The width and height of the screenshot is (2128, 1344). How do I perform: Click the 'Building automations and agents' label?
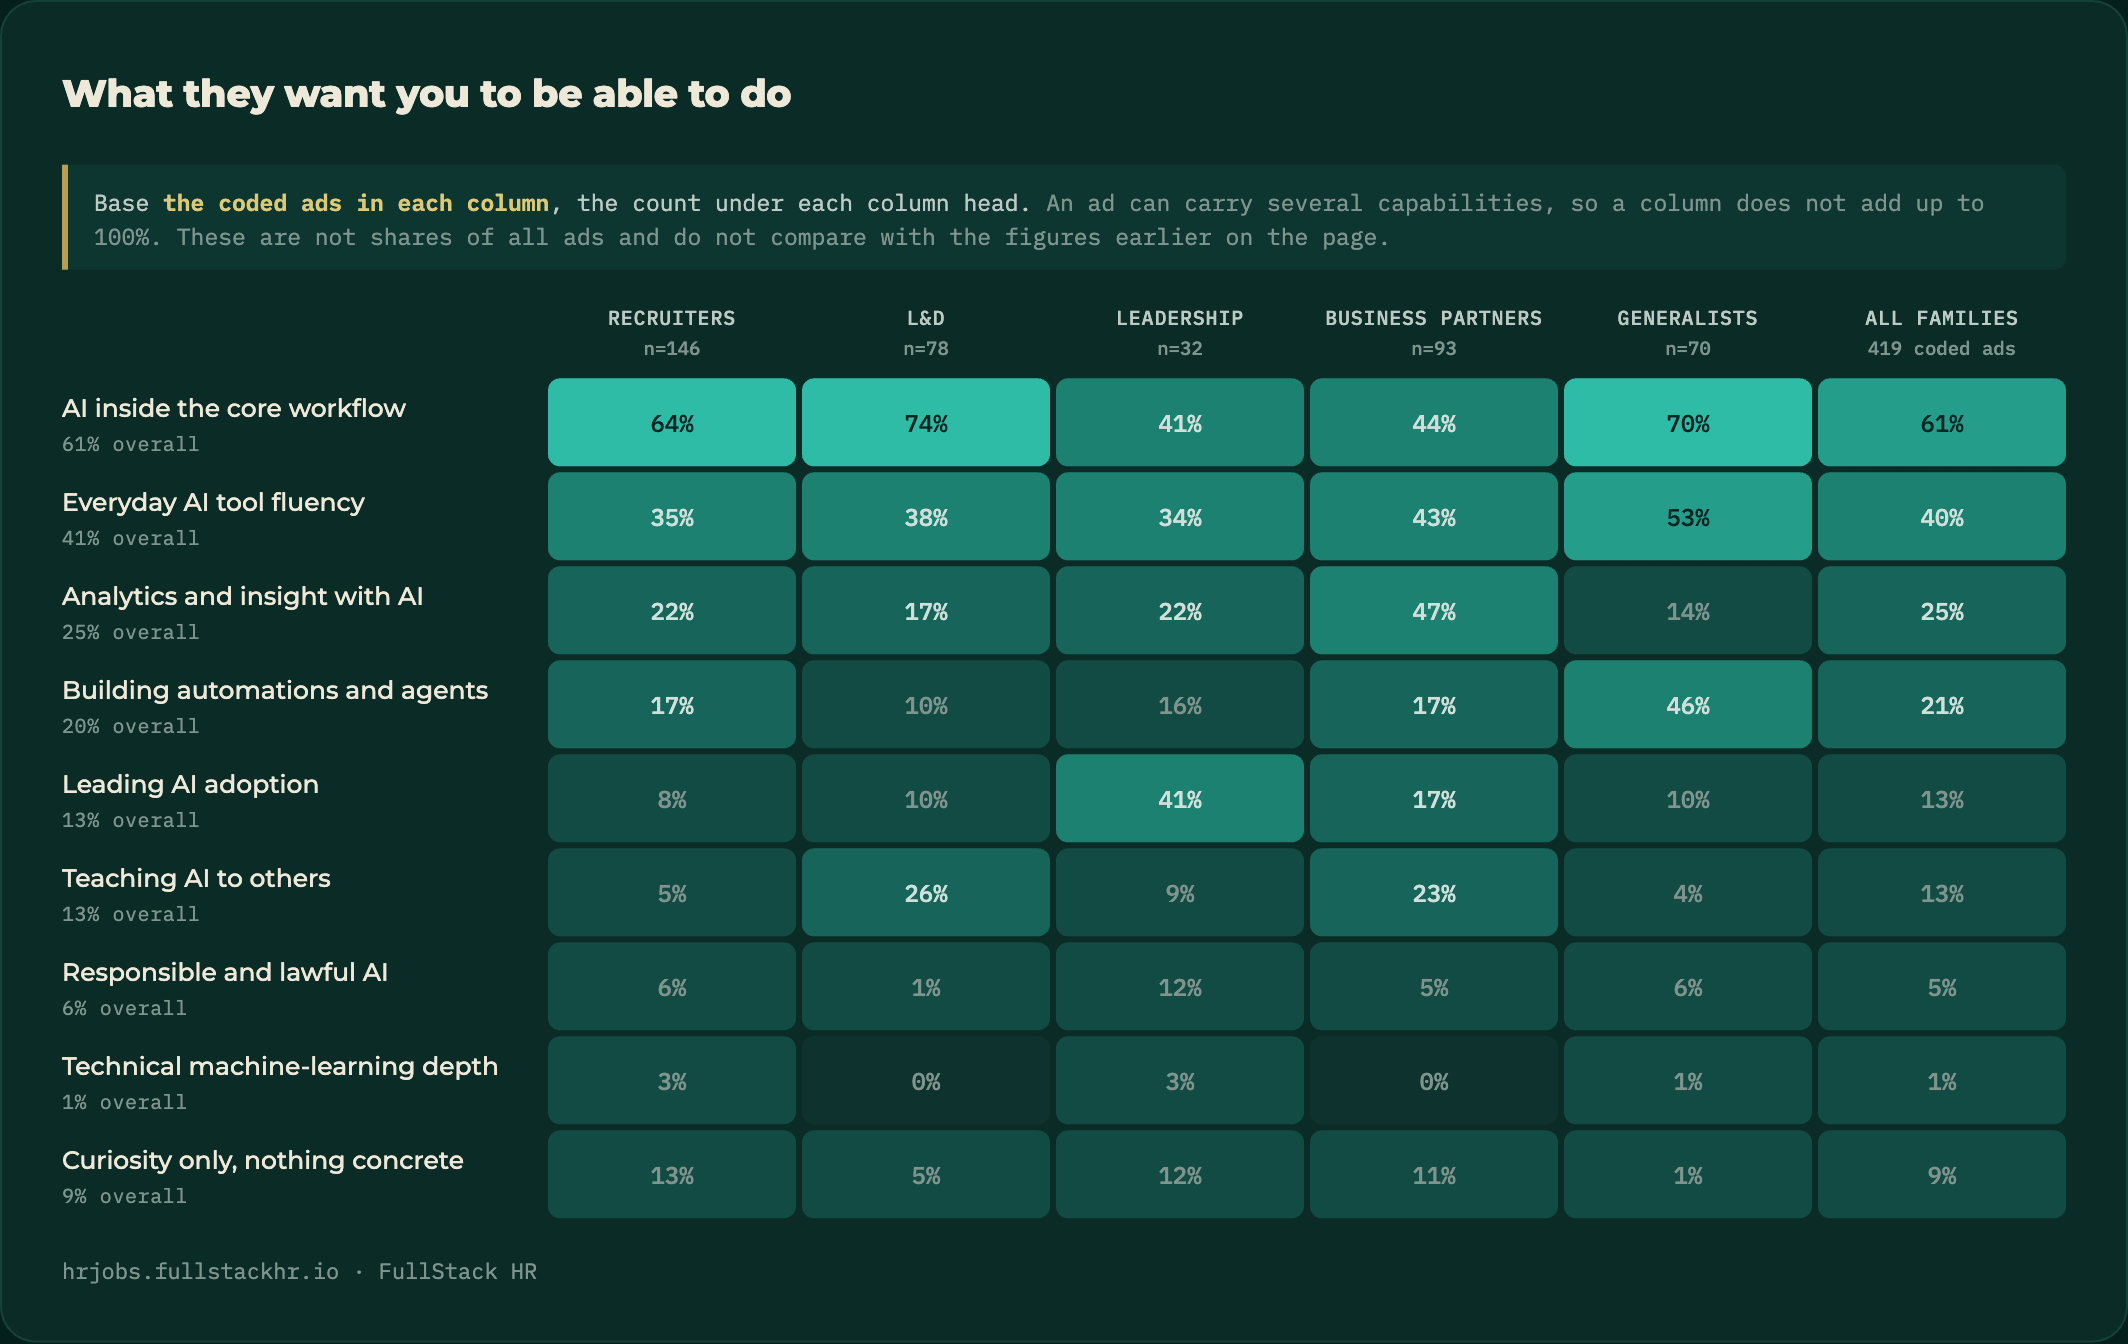coord(275,690)
